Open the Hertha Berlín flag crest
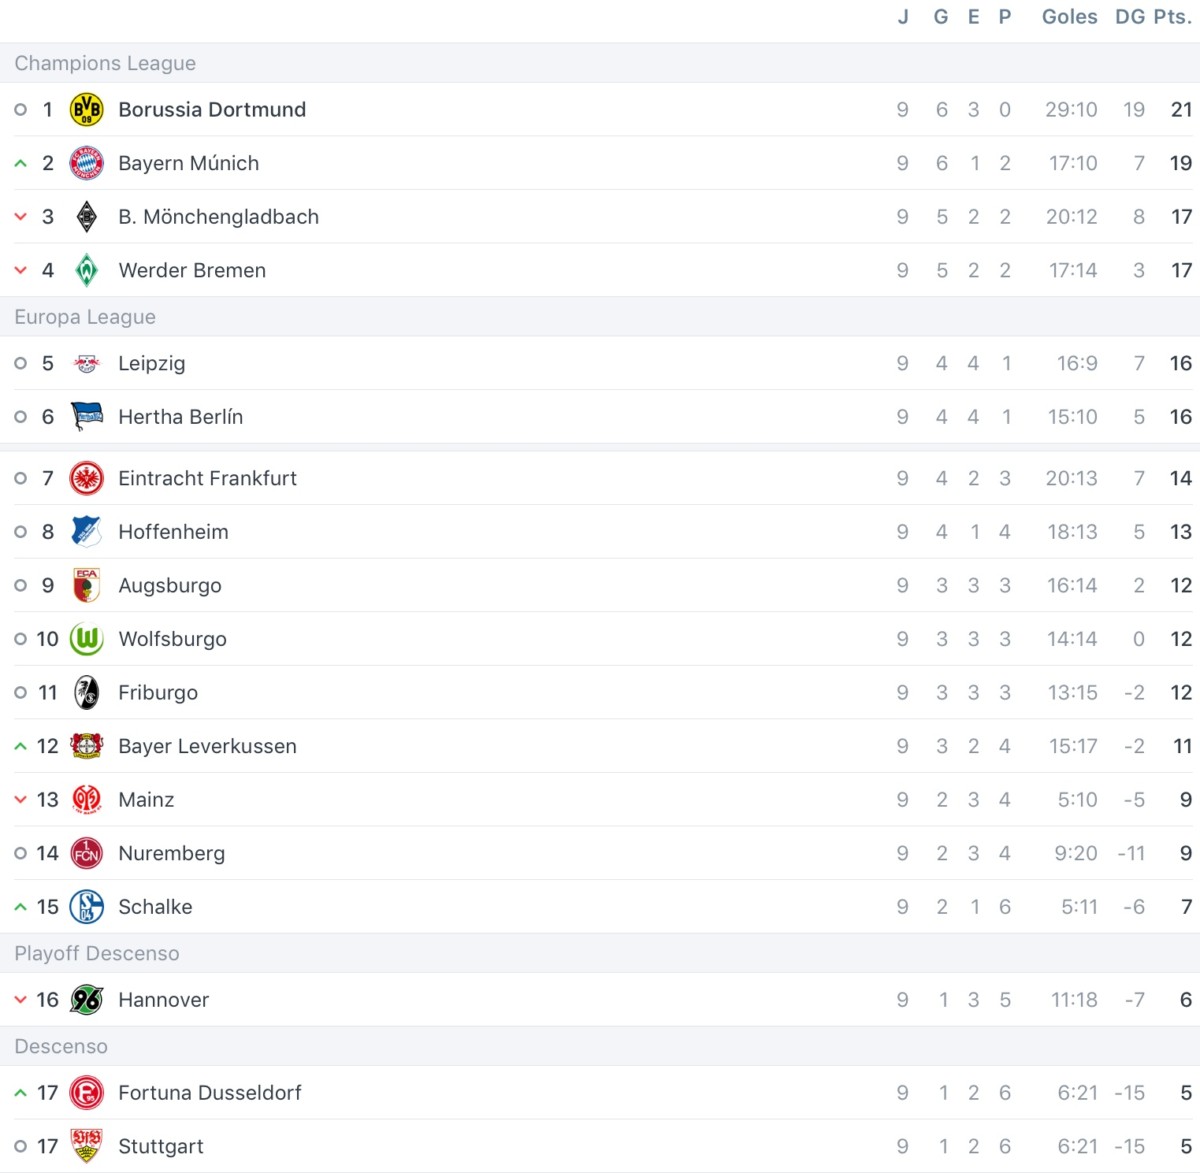 tap(87, 416)
